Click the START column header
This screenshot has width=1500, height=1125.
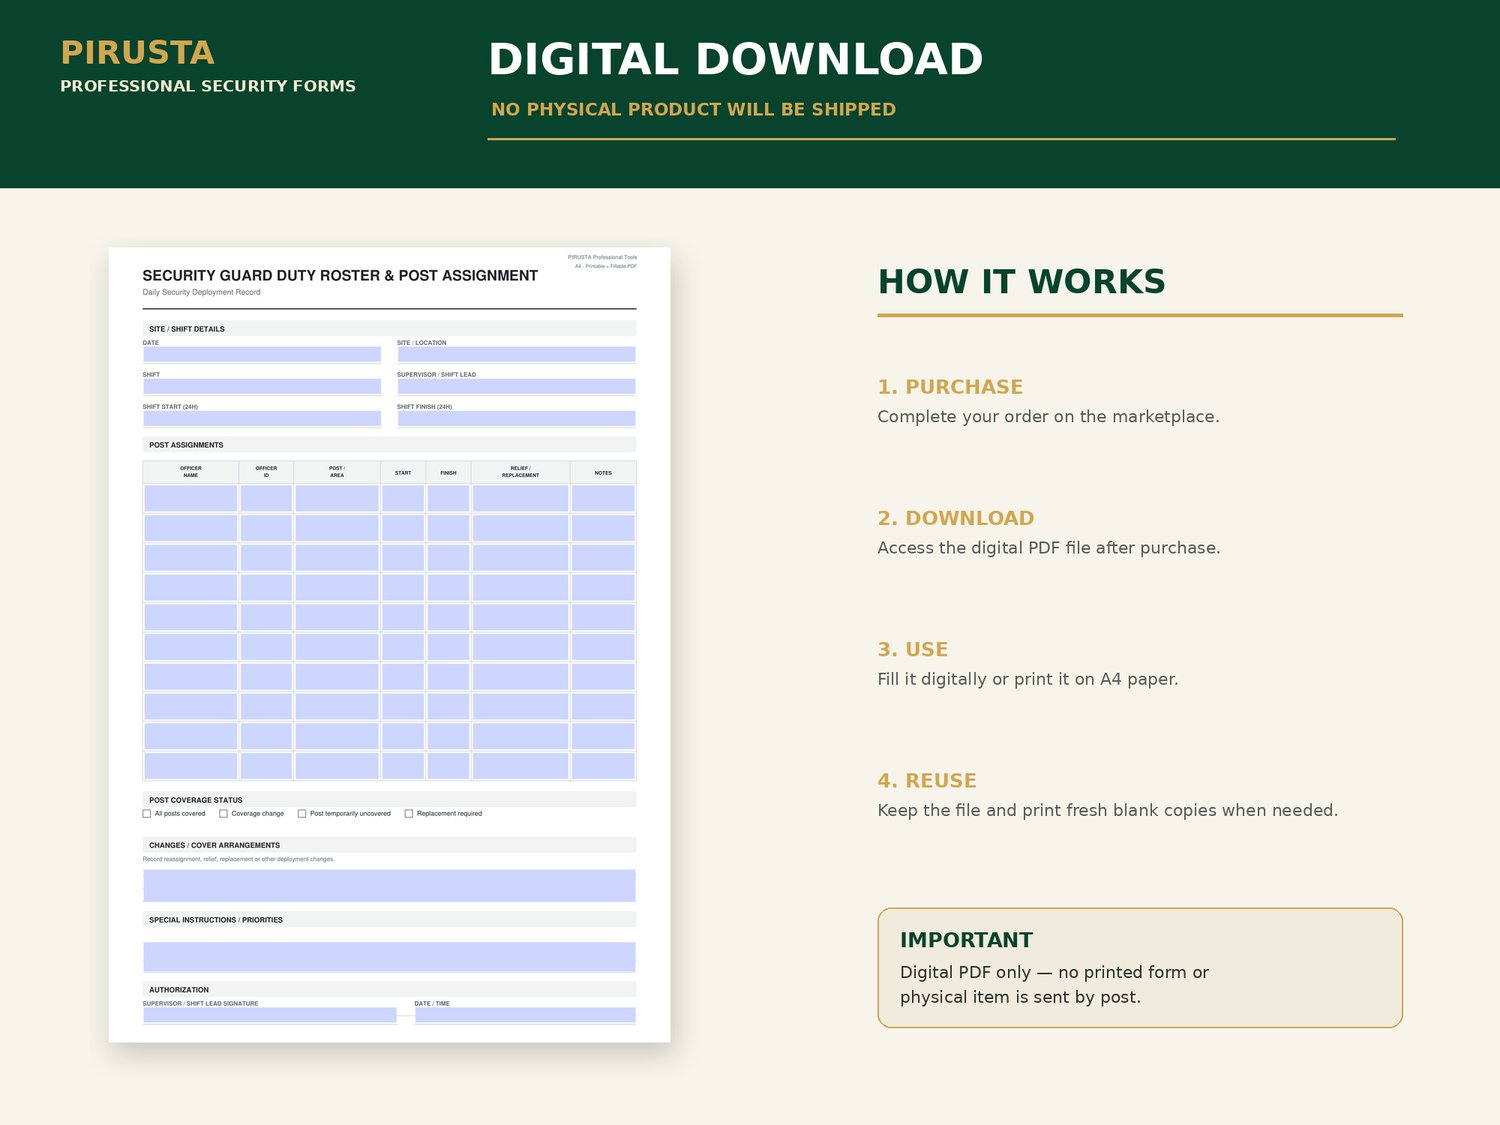pos(403,472)
